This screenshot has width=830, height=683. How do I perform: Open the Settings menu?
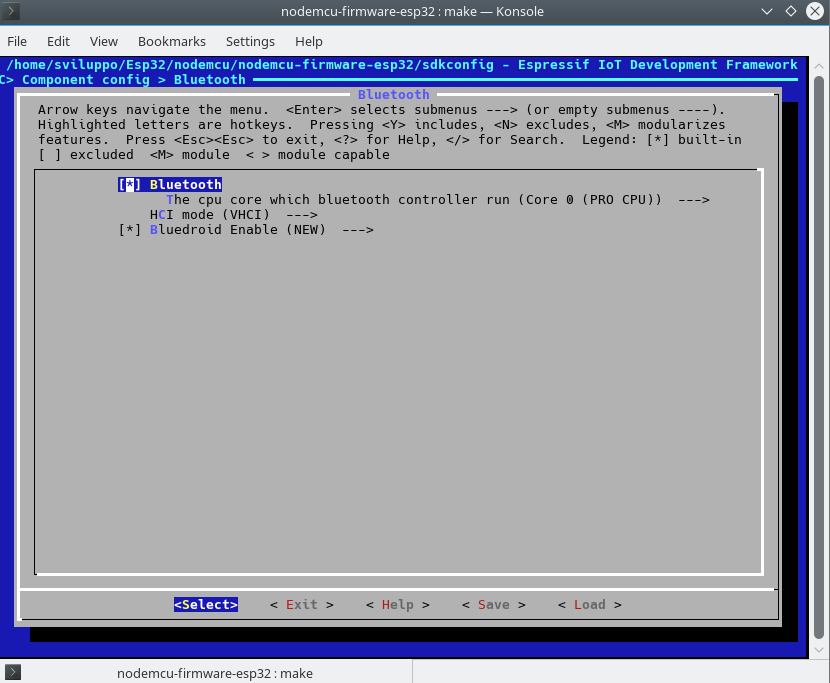click(x=250, y=41)
